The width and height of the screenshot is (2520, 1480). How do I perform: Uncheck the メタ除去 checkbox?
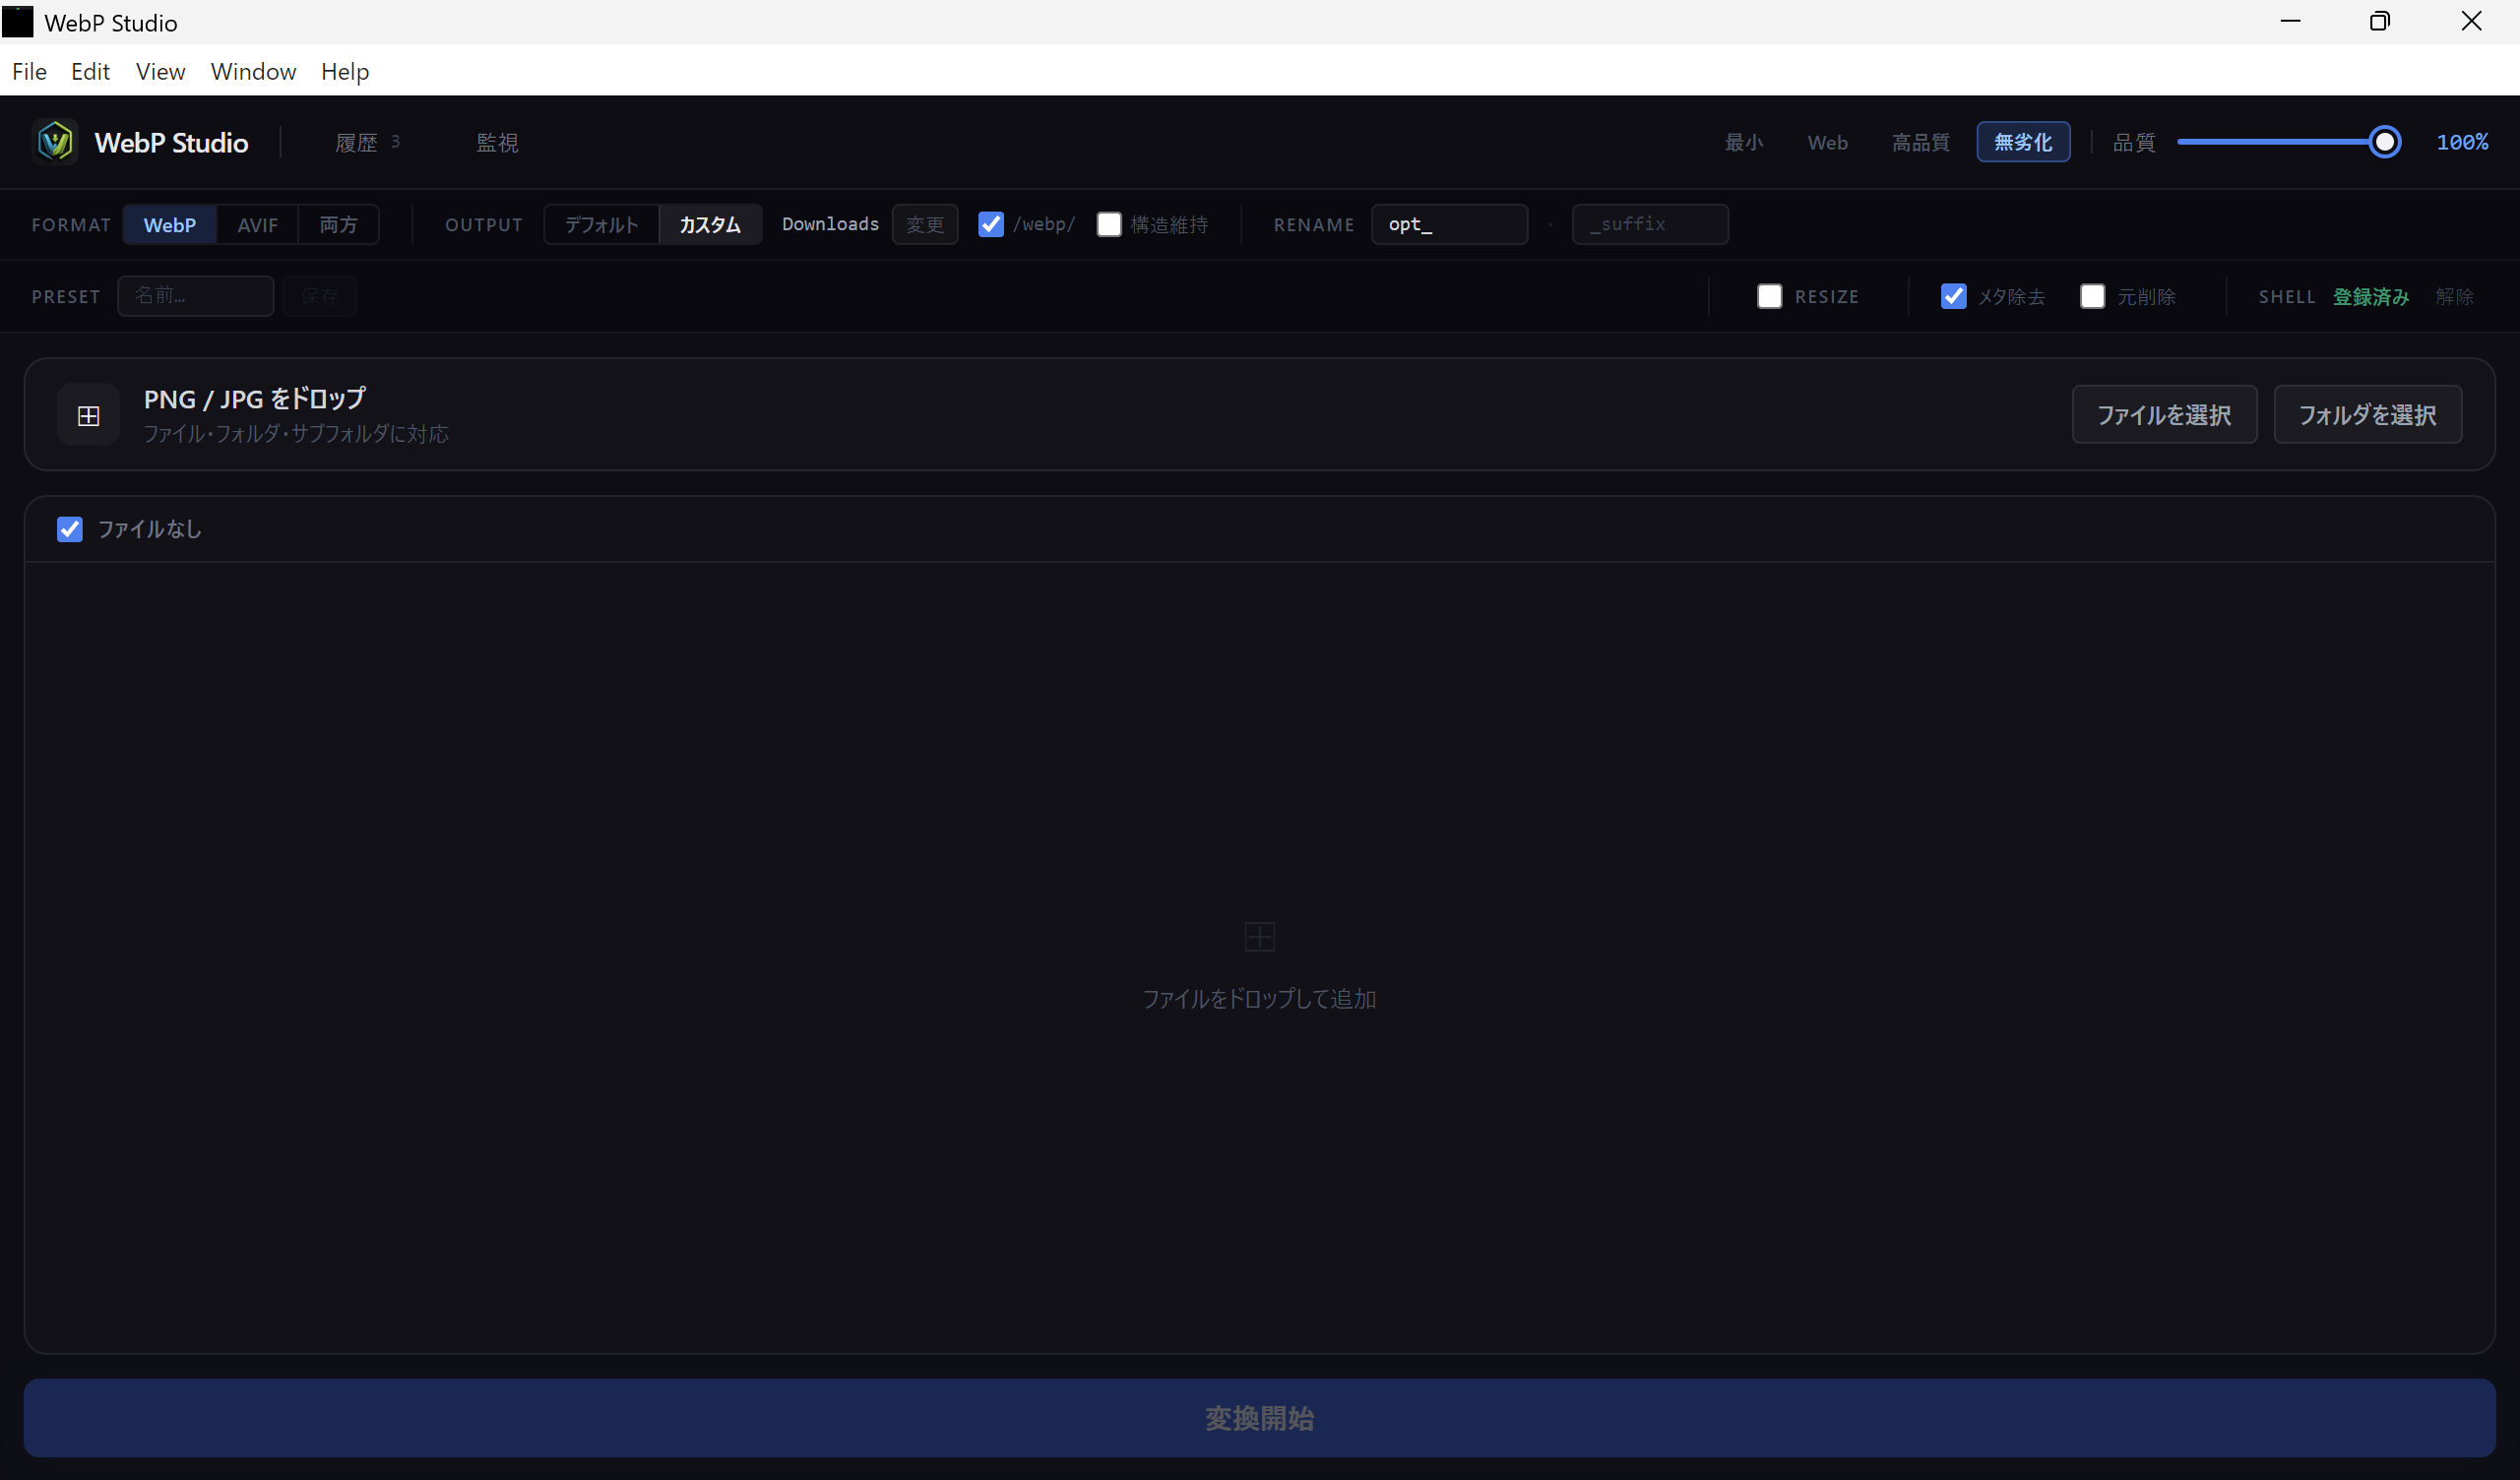1952,296
